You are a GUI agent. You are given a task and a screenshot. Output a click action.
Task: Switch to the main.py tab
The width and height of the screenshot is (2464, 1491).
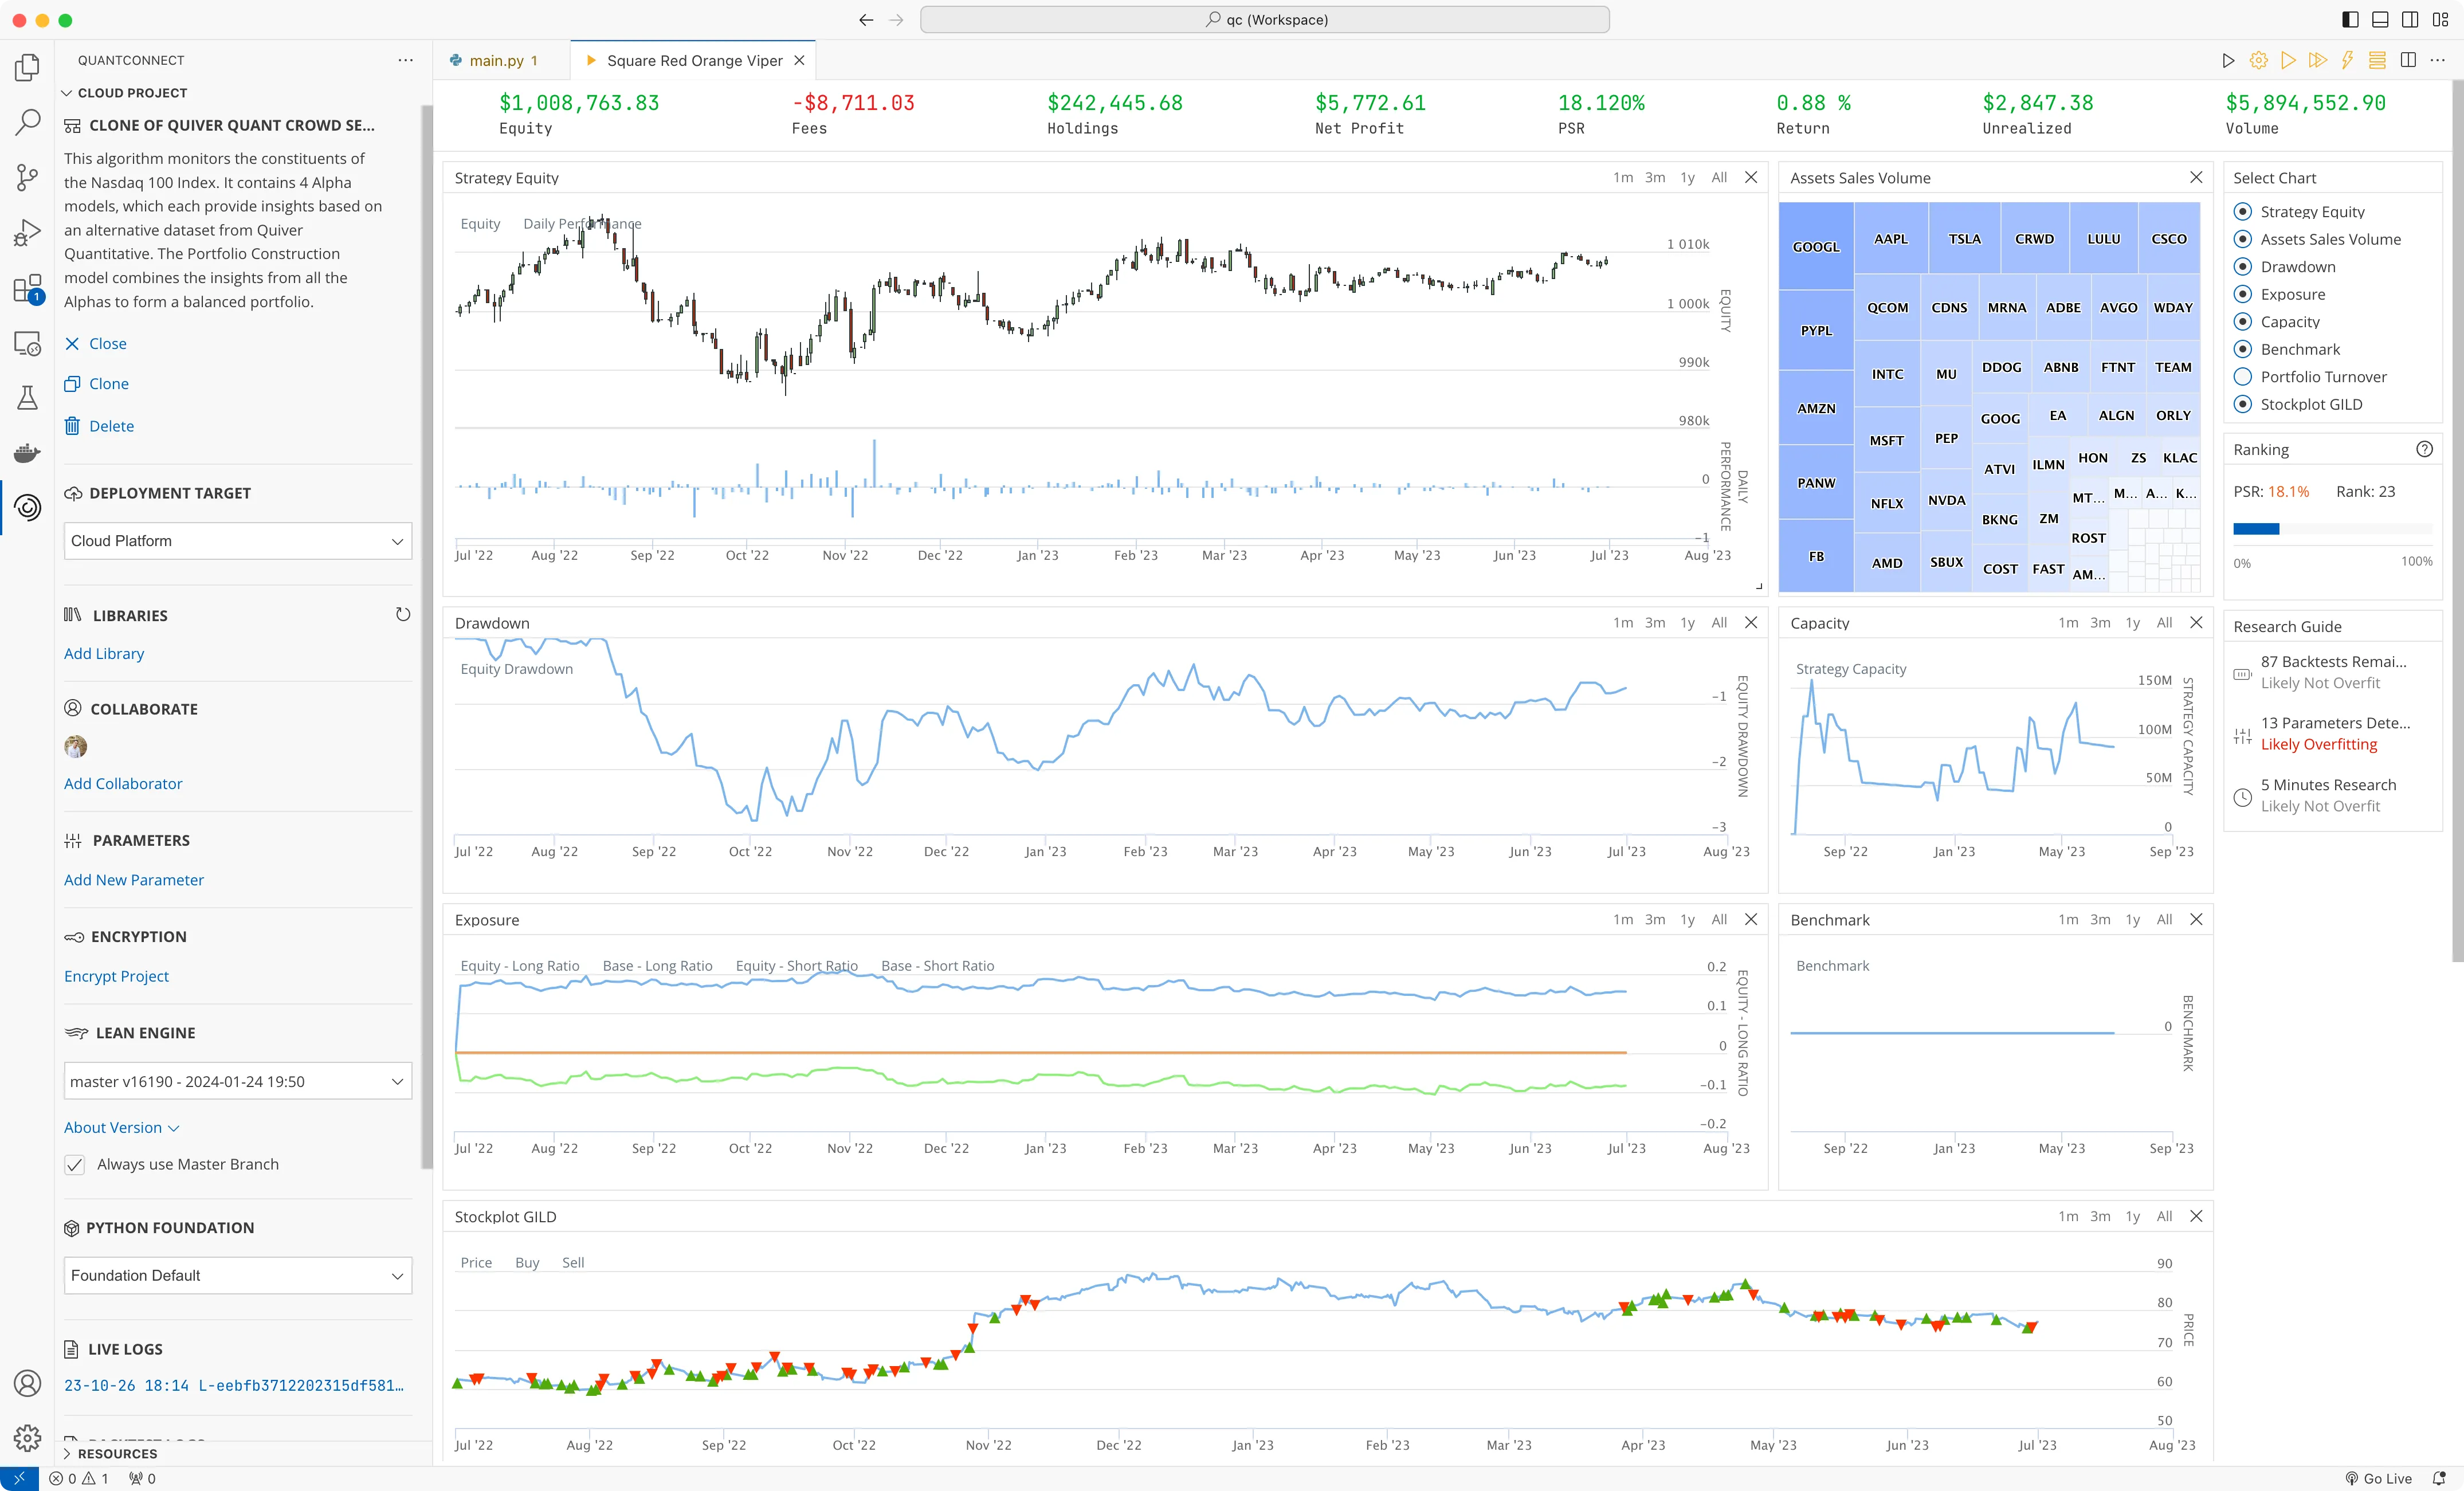point(497,61)
